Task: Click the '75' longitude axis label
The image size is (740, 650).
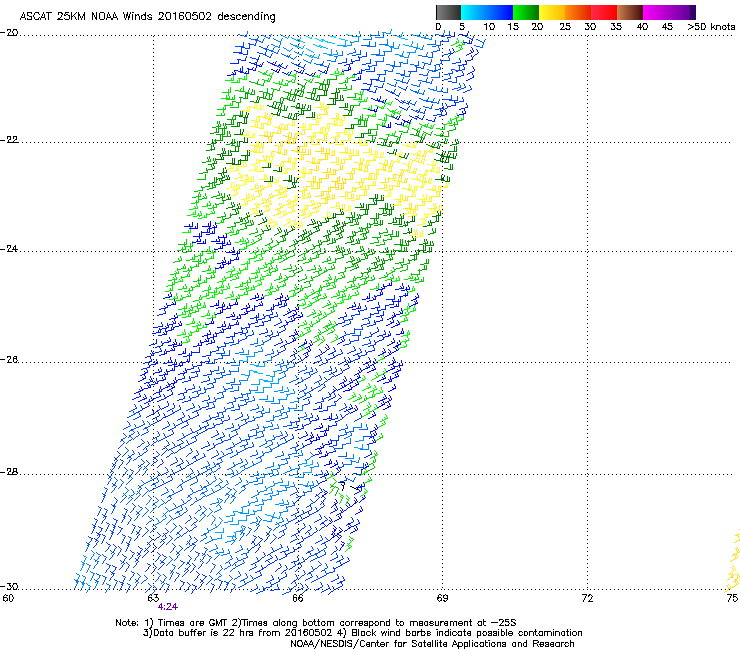Action: [732, 598]
